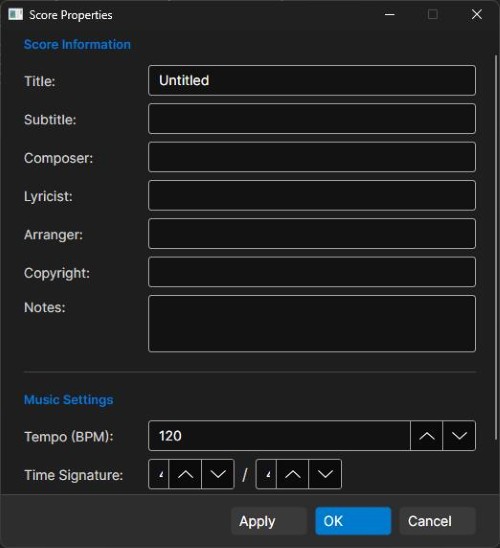Image resolution: width=500 pixels, height=548 pixels.
Task: Click the Composer input field
Action: 312,157
